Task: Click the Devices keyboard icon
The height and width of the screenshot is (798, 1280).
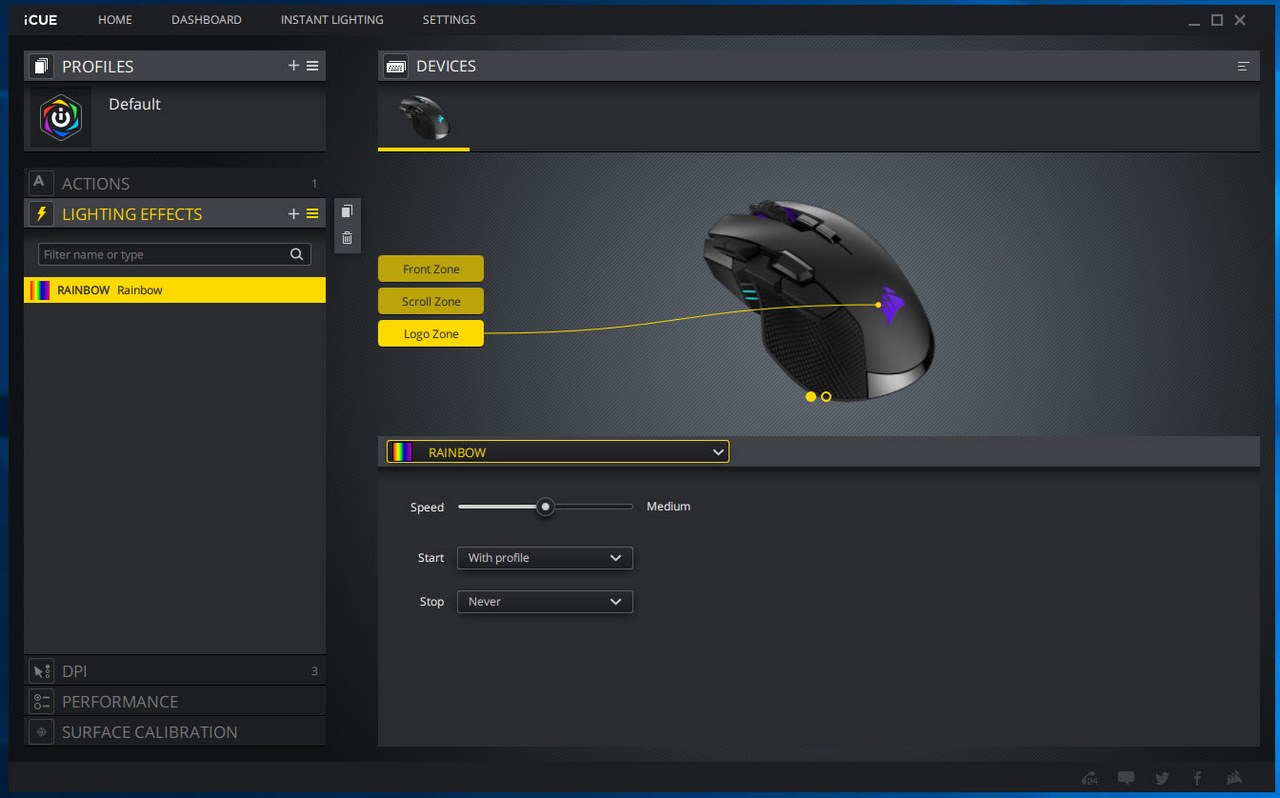Action: (x=395, y=66)
